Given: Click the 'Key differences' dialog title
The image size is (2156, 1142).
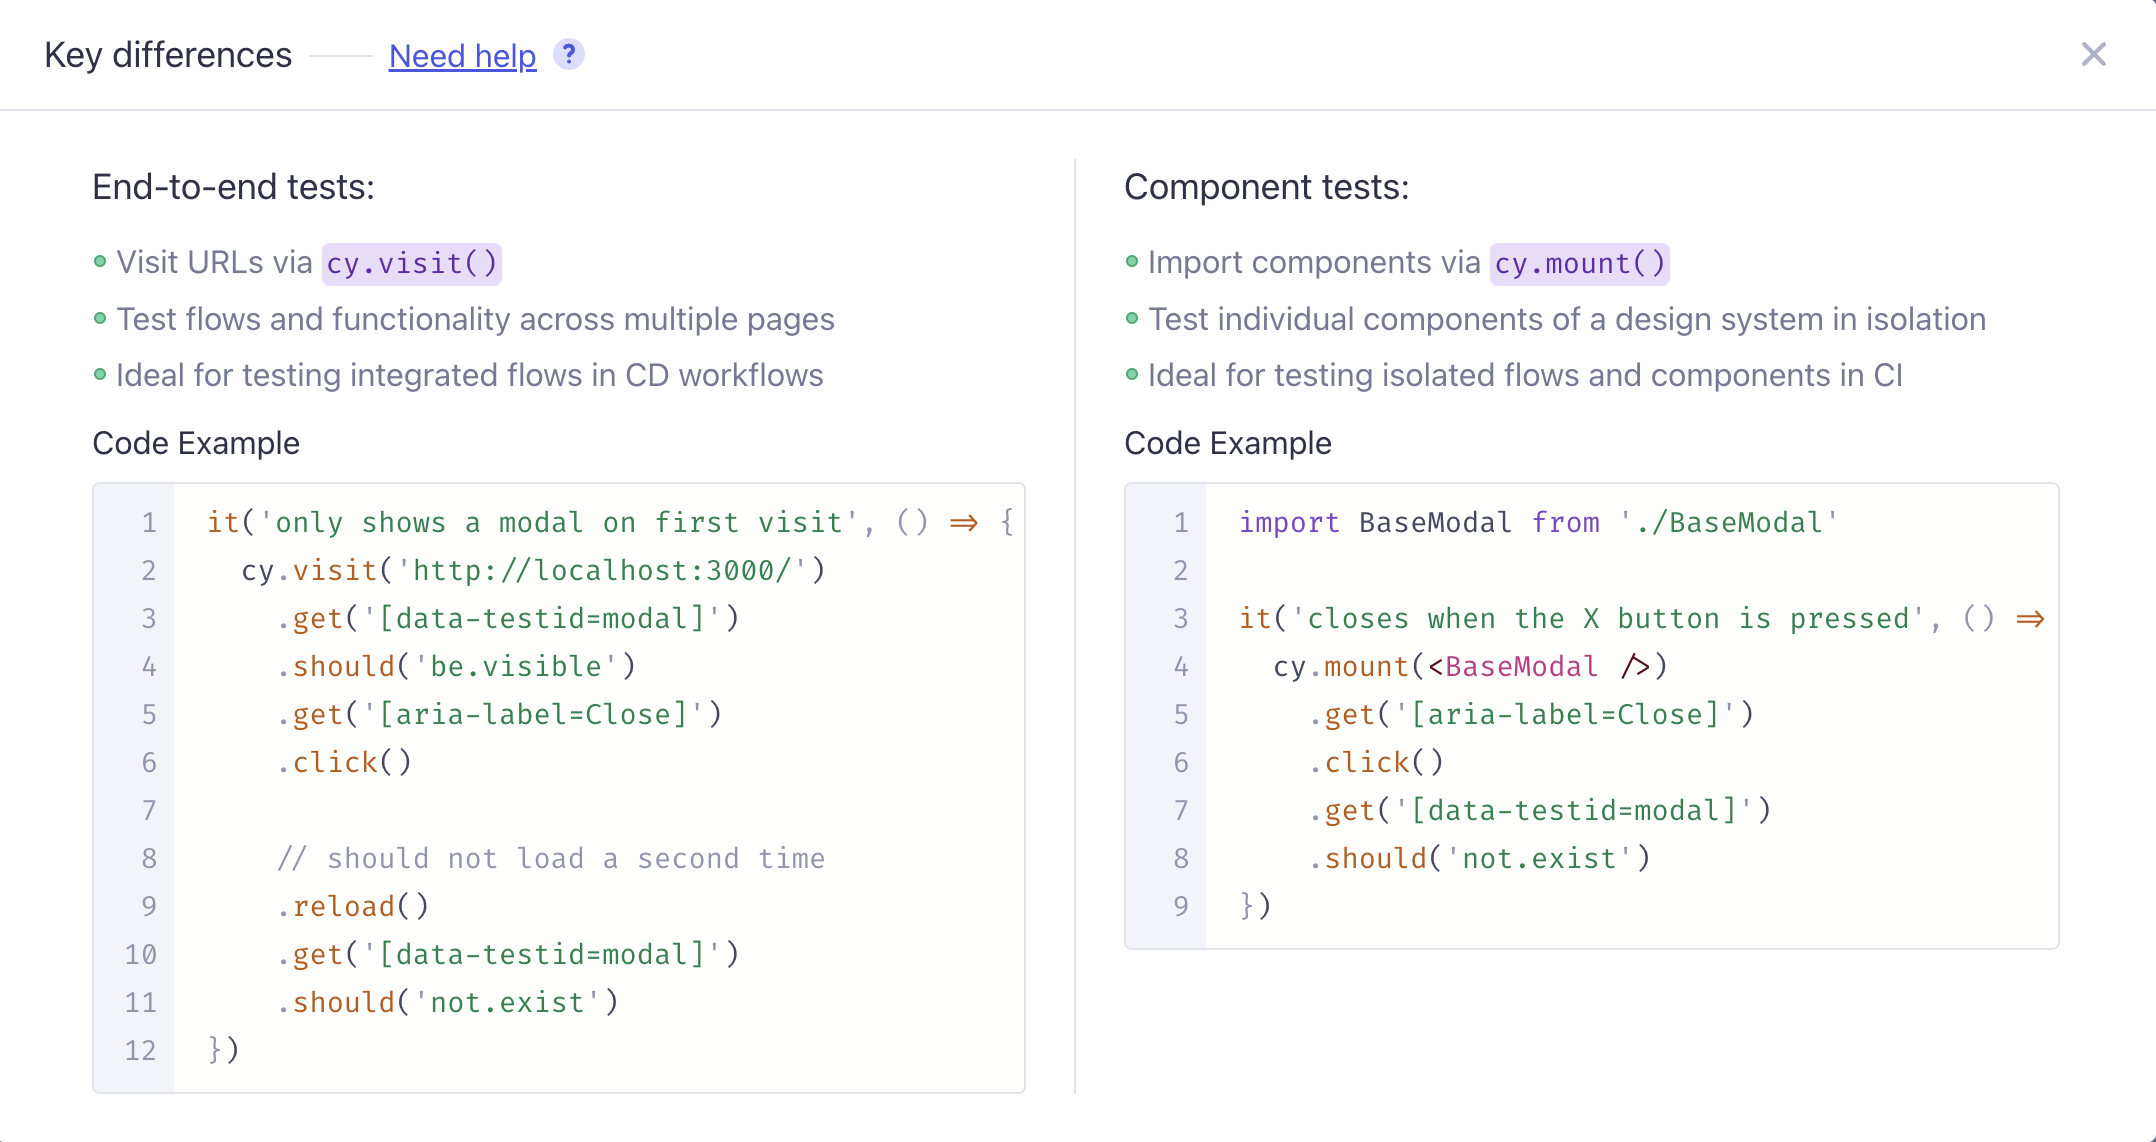Looking at the screenshot, I should coord(168,55).
